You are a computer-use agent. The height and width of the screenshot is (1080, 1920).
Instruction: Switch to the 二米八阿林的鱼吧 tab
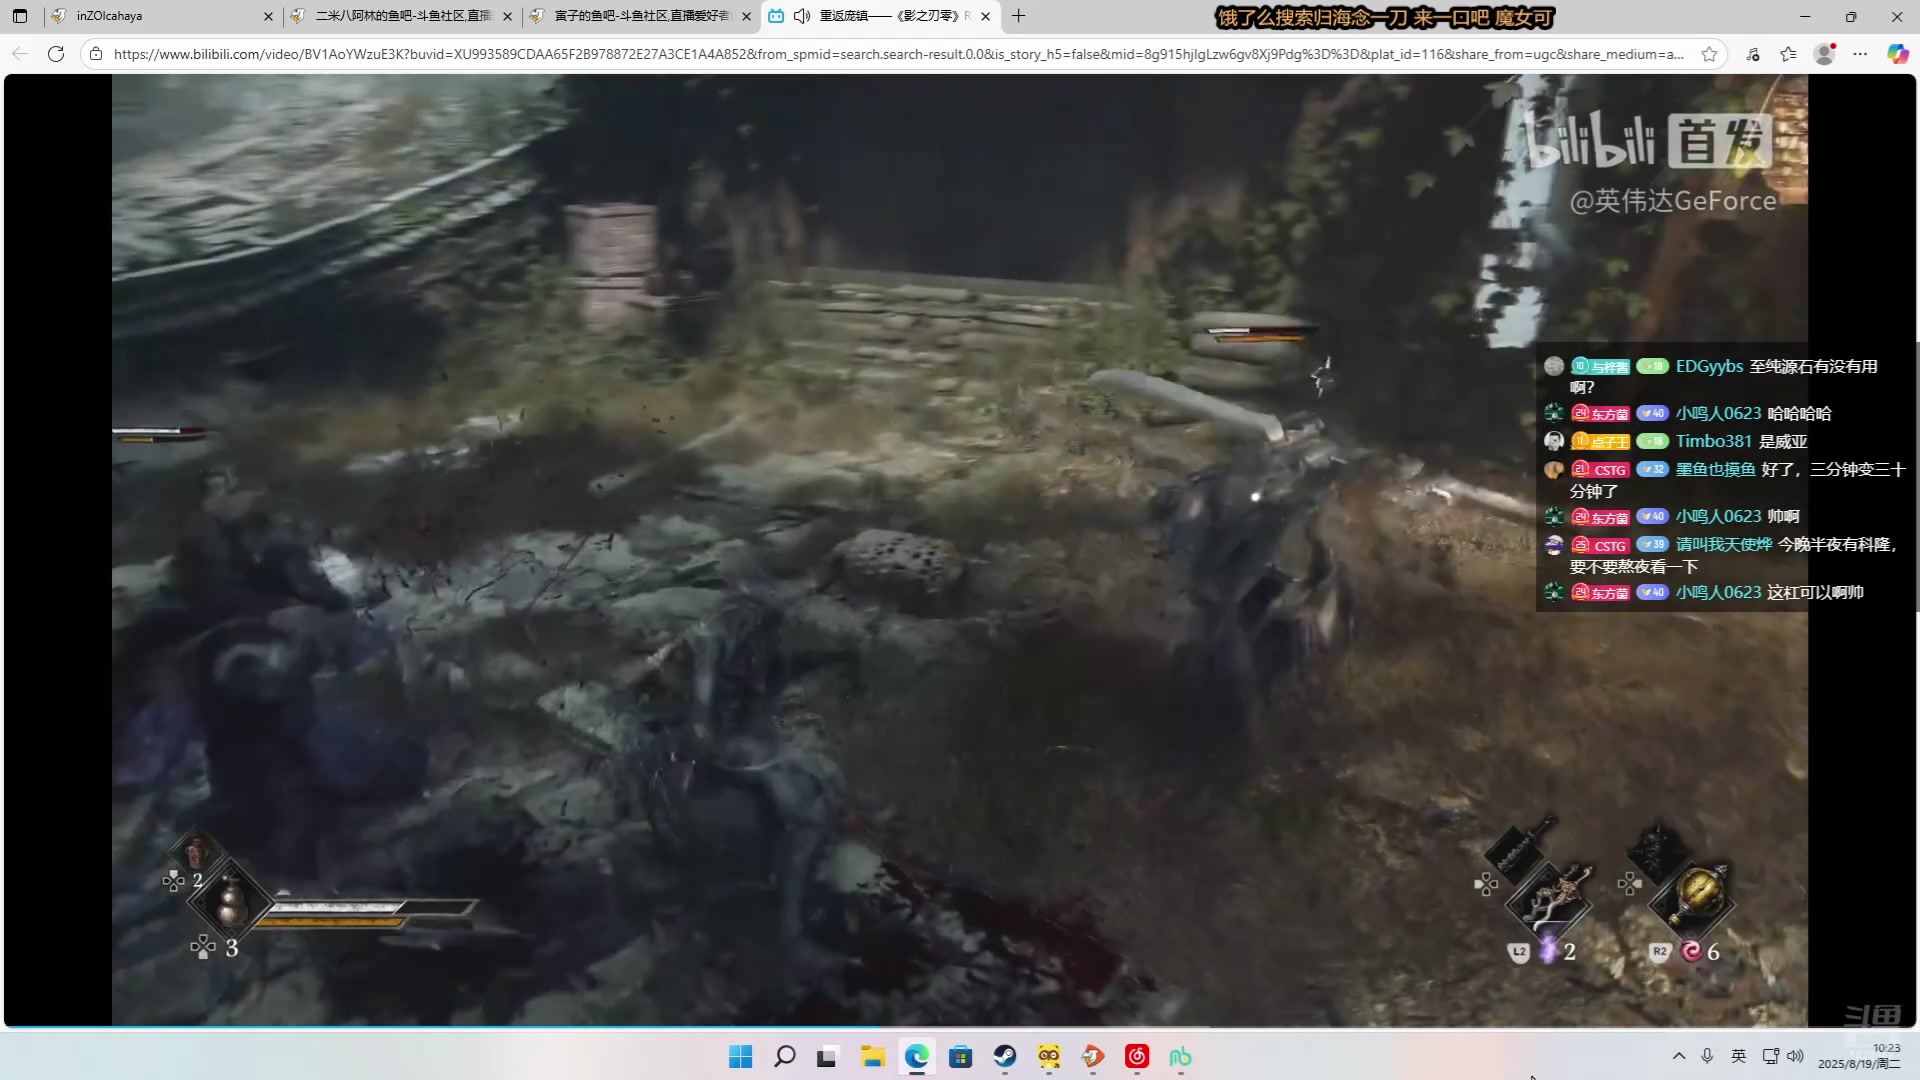(x=402, y=16)
